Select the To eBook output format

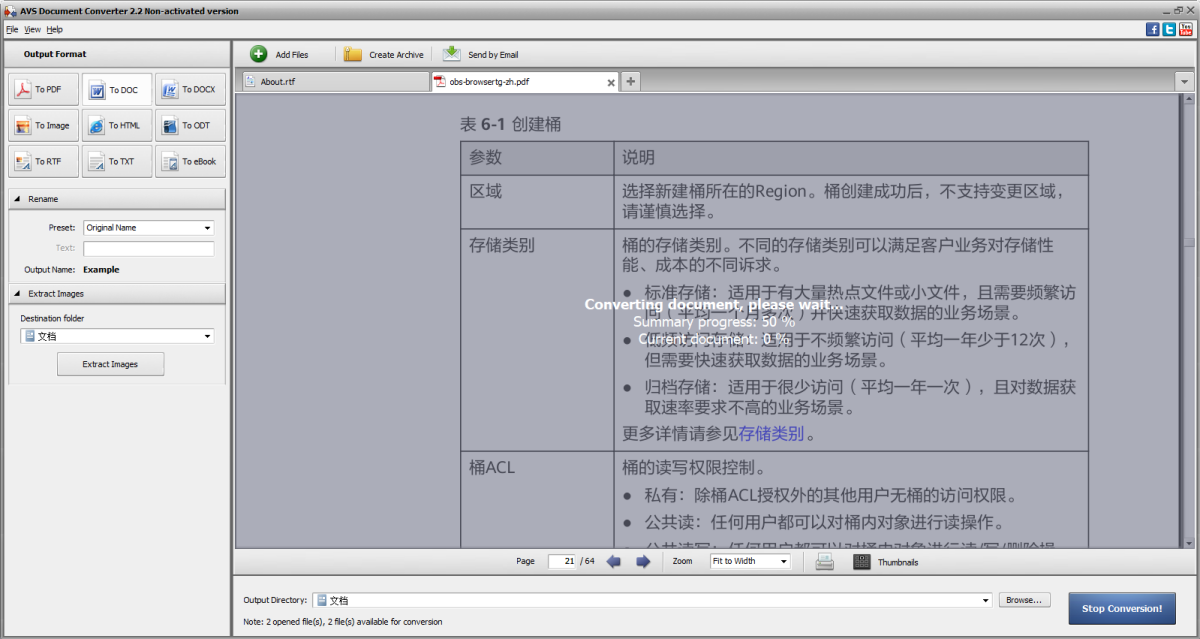point(190,161)
